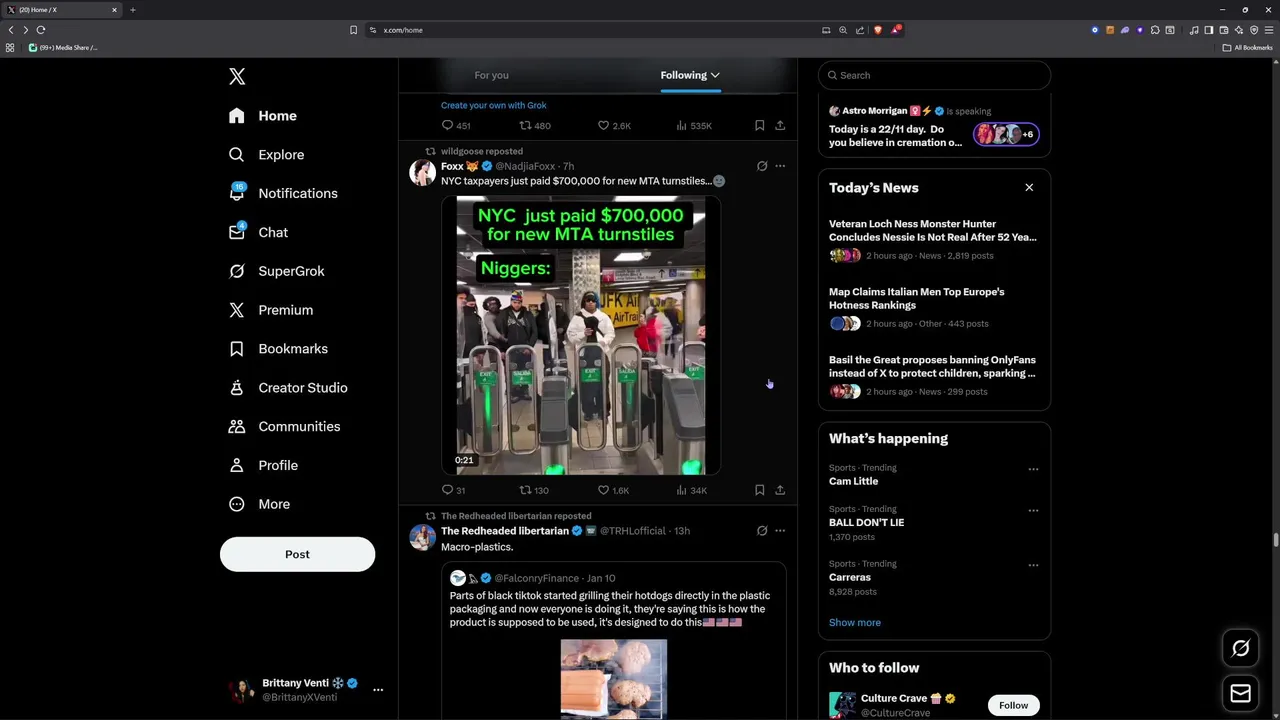Click the Brave shields icon
The image size is (1280, 720).
tap(877, 30)
